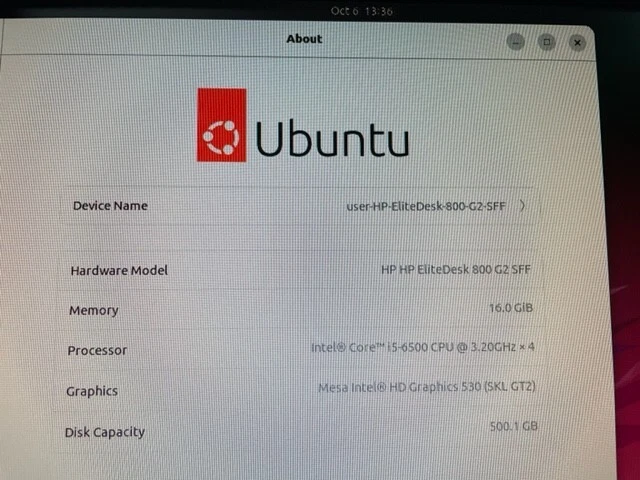
Task: Click the Ubuntu wordmark text
Action: [332, 138]
